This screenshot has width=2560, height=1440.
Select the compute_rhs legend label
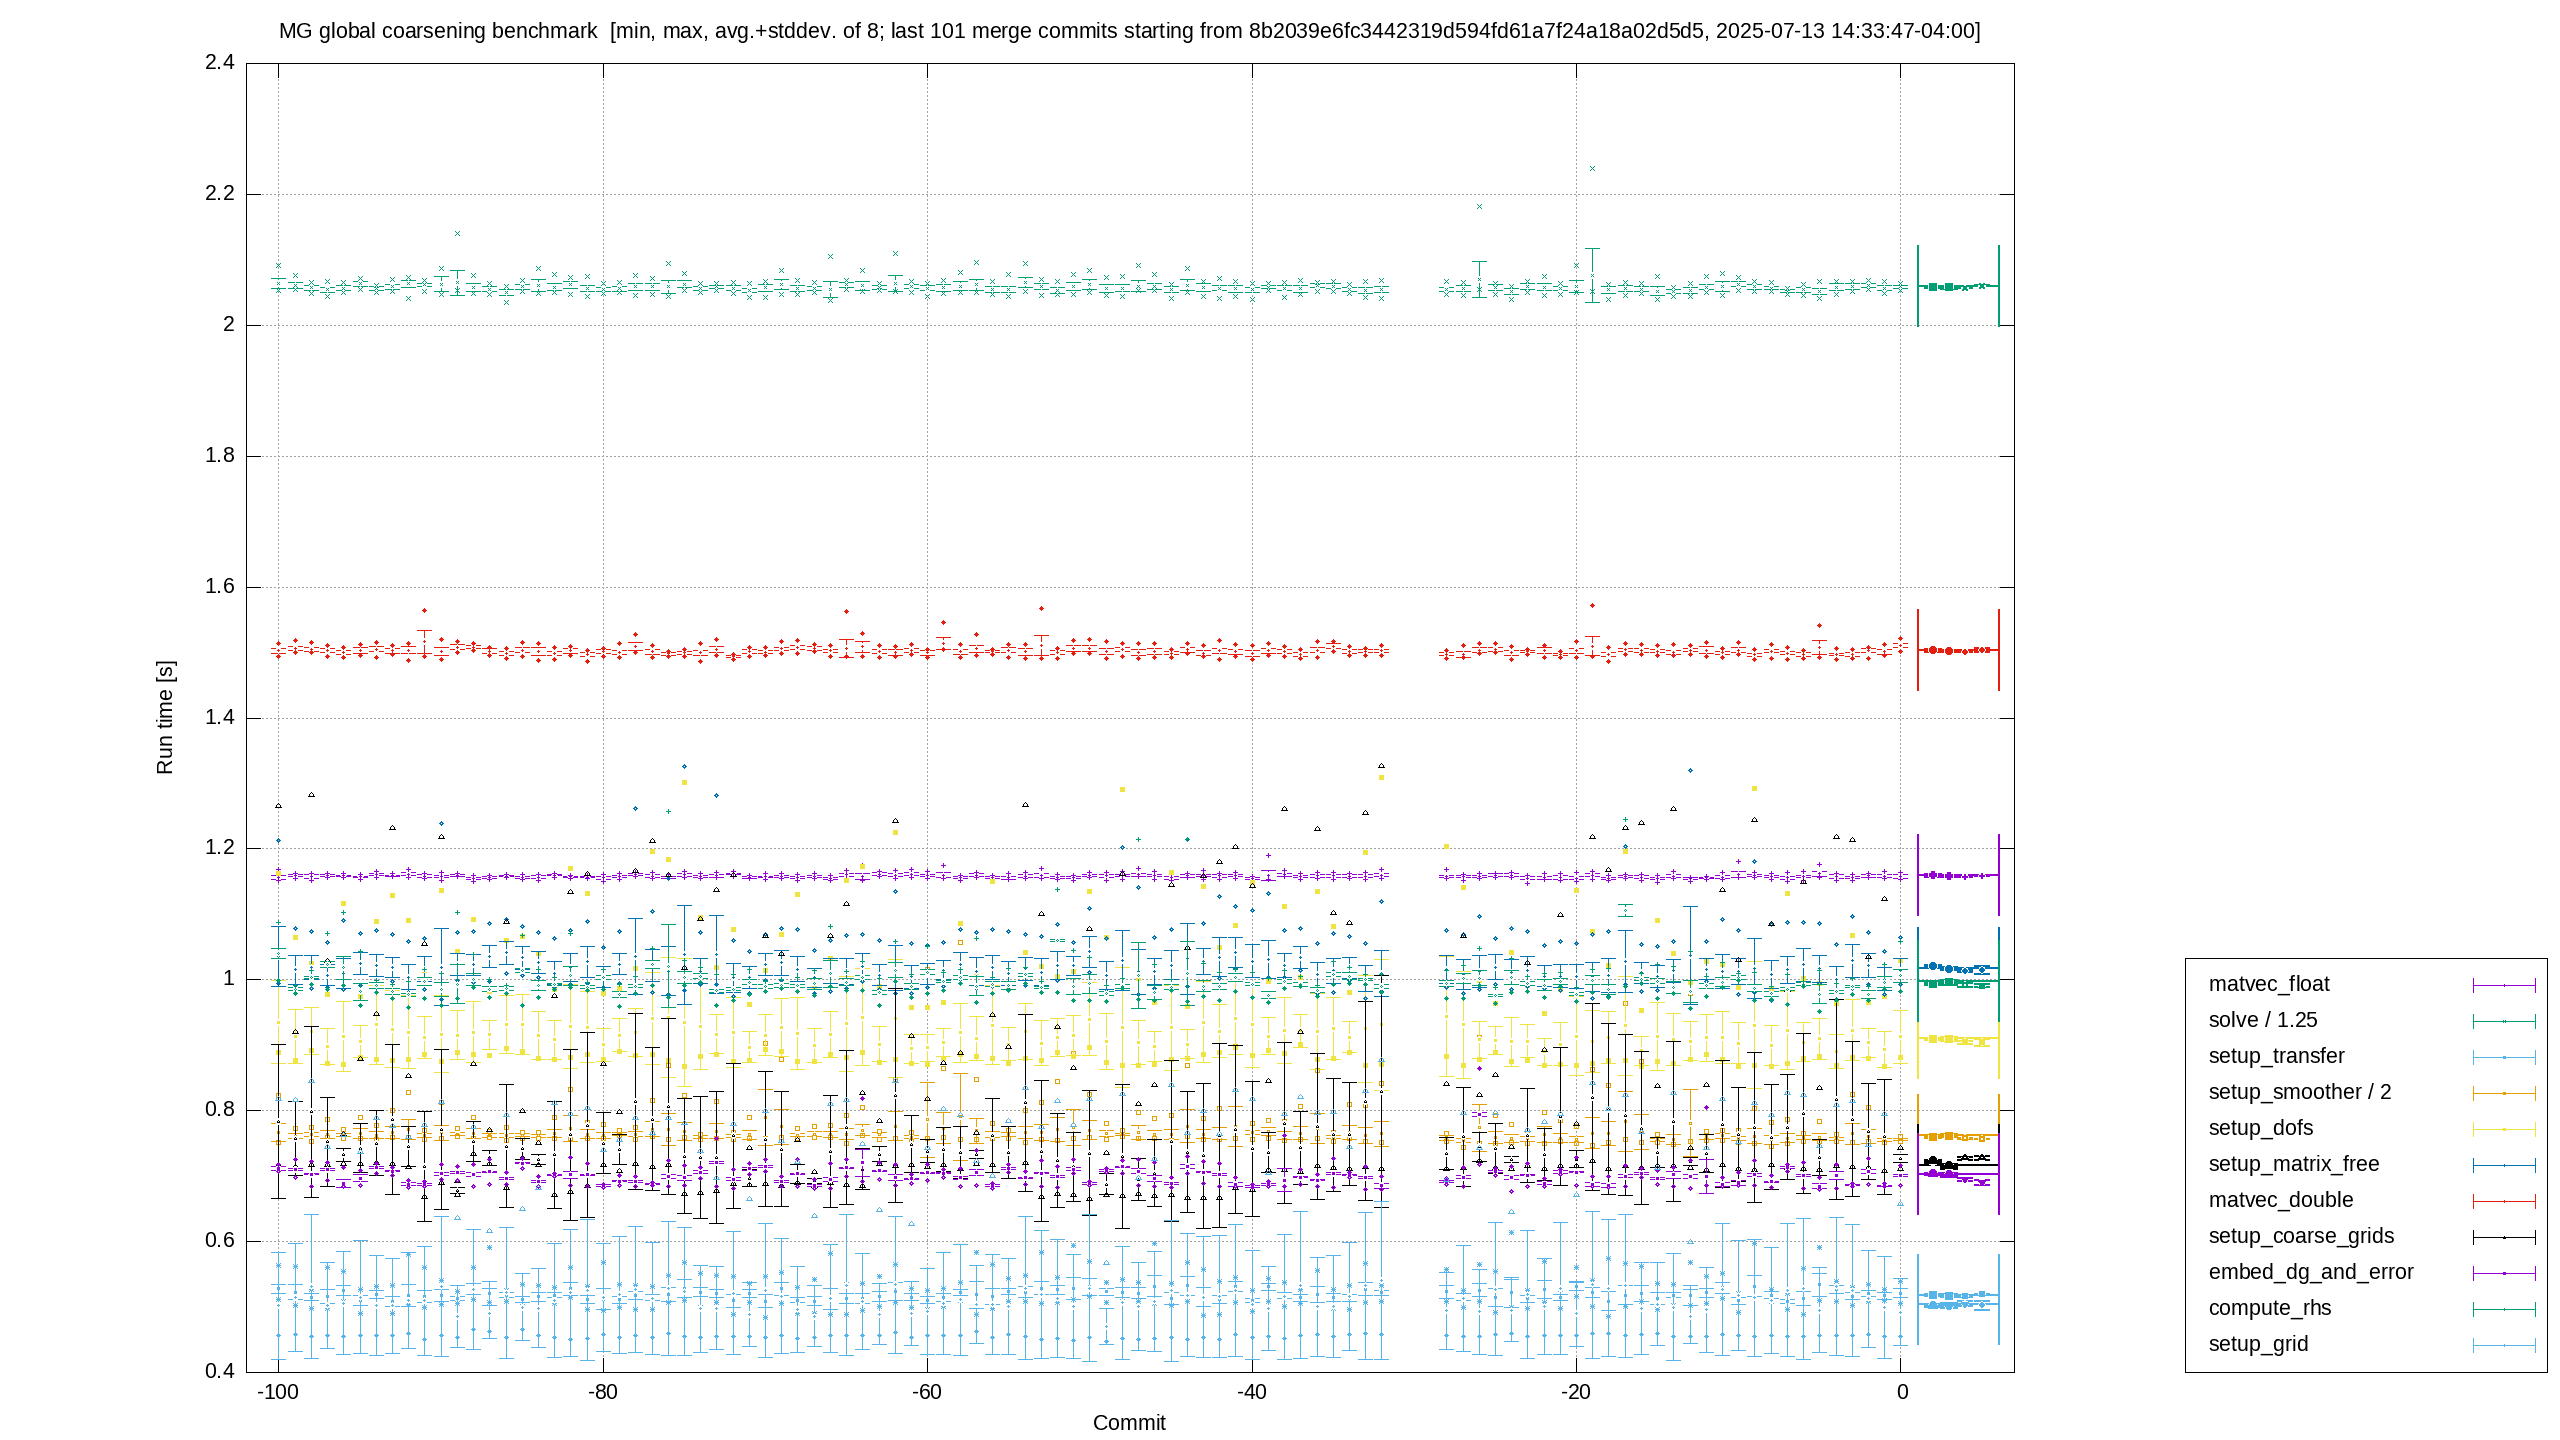2270,1308
